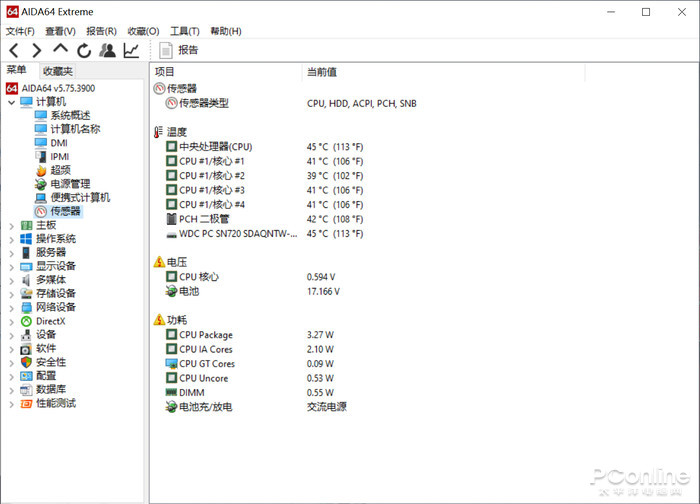The height and width of the screenshot is (504, 700).
Task: Expand the 性能测试 node
Action: (12, 404)
